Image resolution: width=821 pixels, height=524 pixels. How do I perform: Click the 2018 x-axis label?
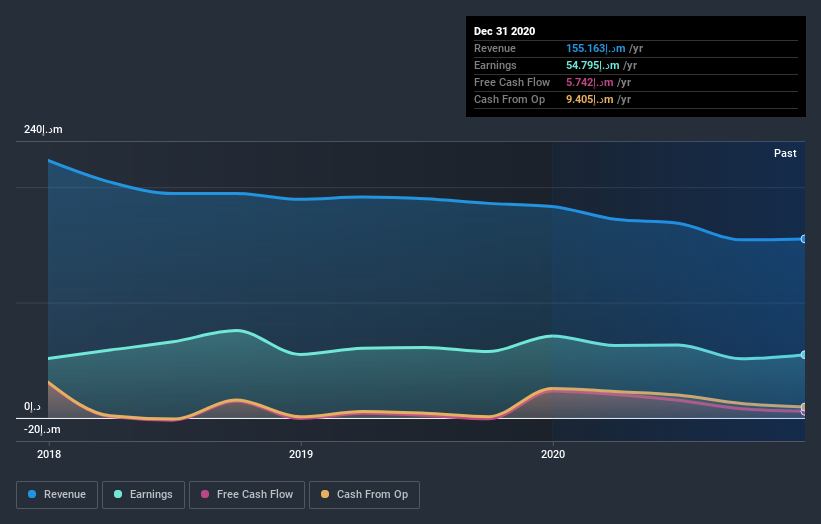point(49,454)
